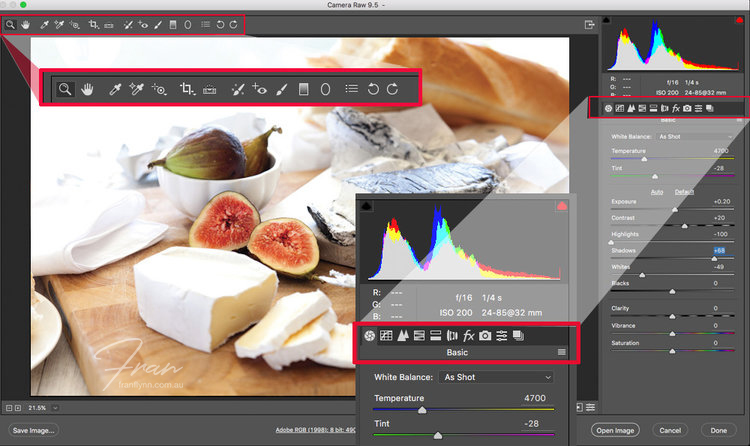Adjust the Shadows slider handle
Screen dimensions: 750x446
pos(715,258)
